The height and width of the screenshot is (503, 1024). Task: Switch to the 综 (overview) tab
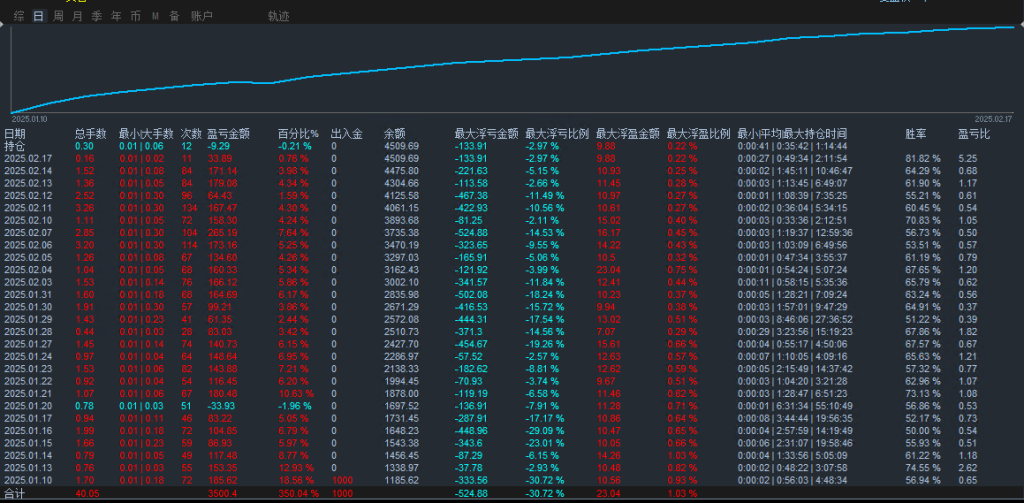(18, 16)
